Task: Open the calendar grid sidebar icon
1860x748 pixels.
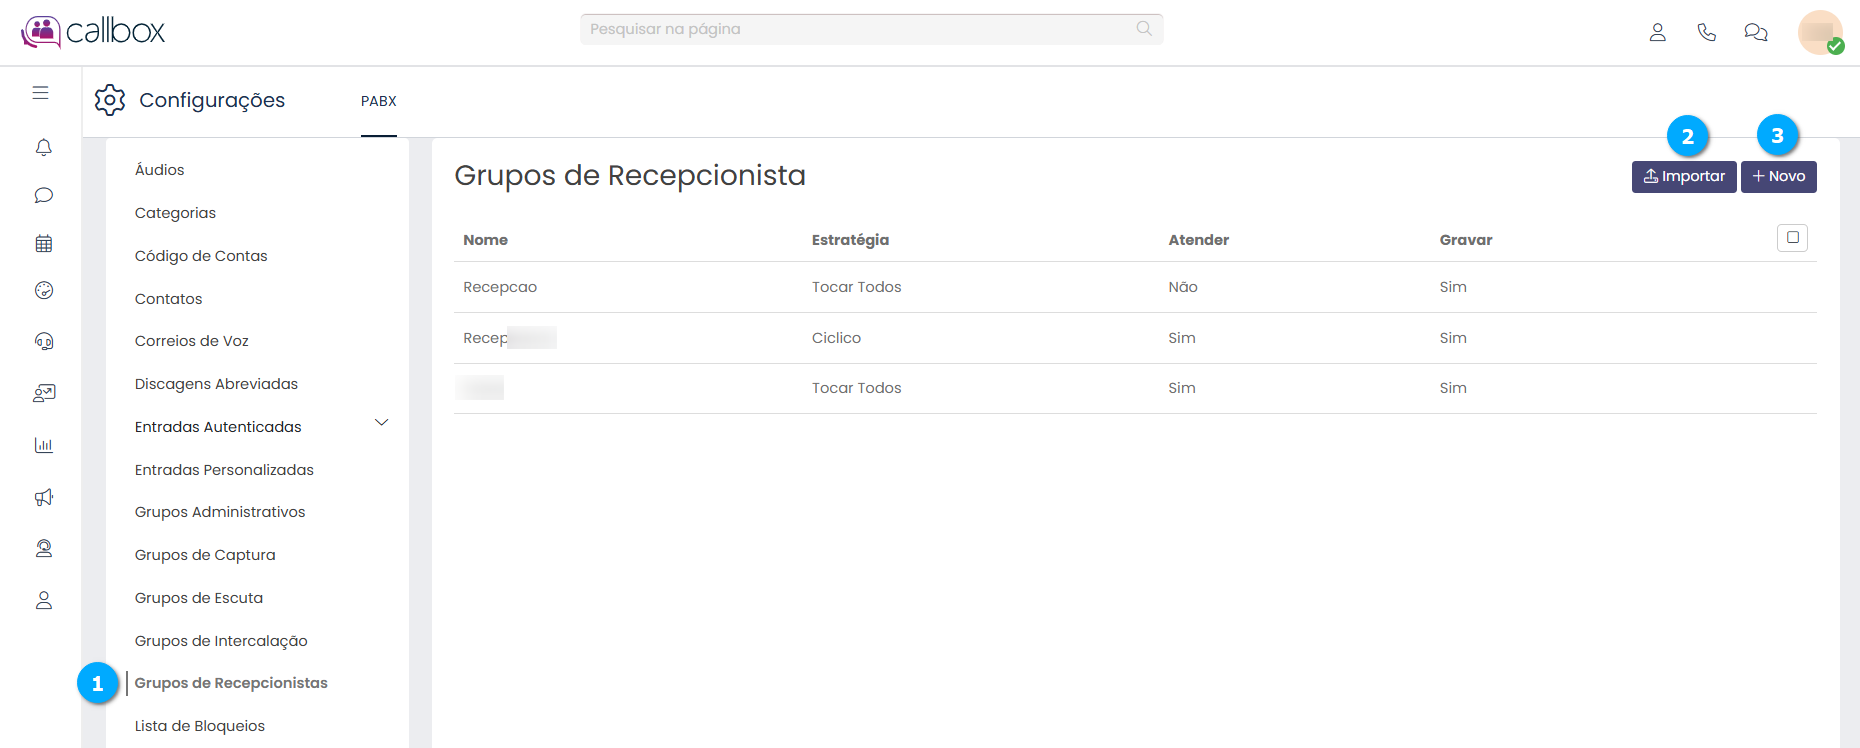Action: point(43,243)
